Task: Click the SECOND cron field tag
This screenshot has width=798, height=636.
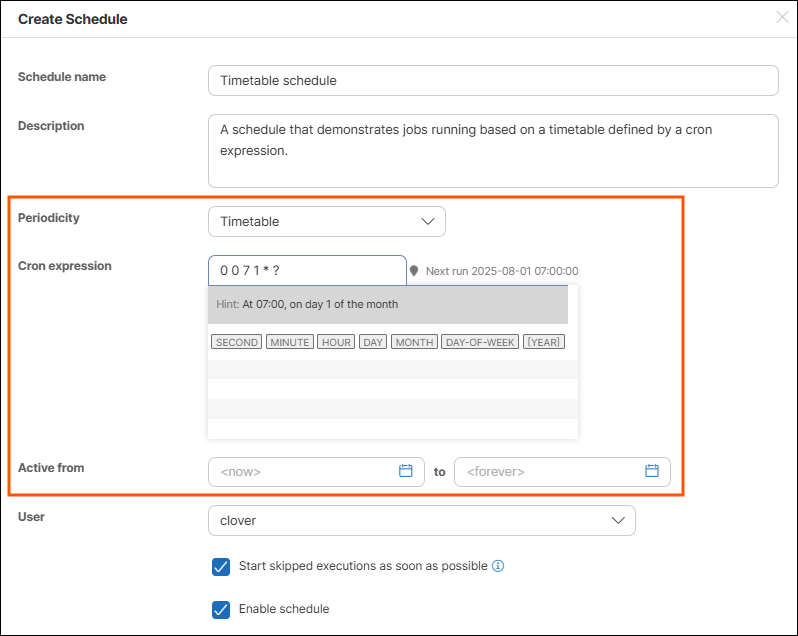Action: 237,342
